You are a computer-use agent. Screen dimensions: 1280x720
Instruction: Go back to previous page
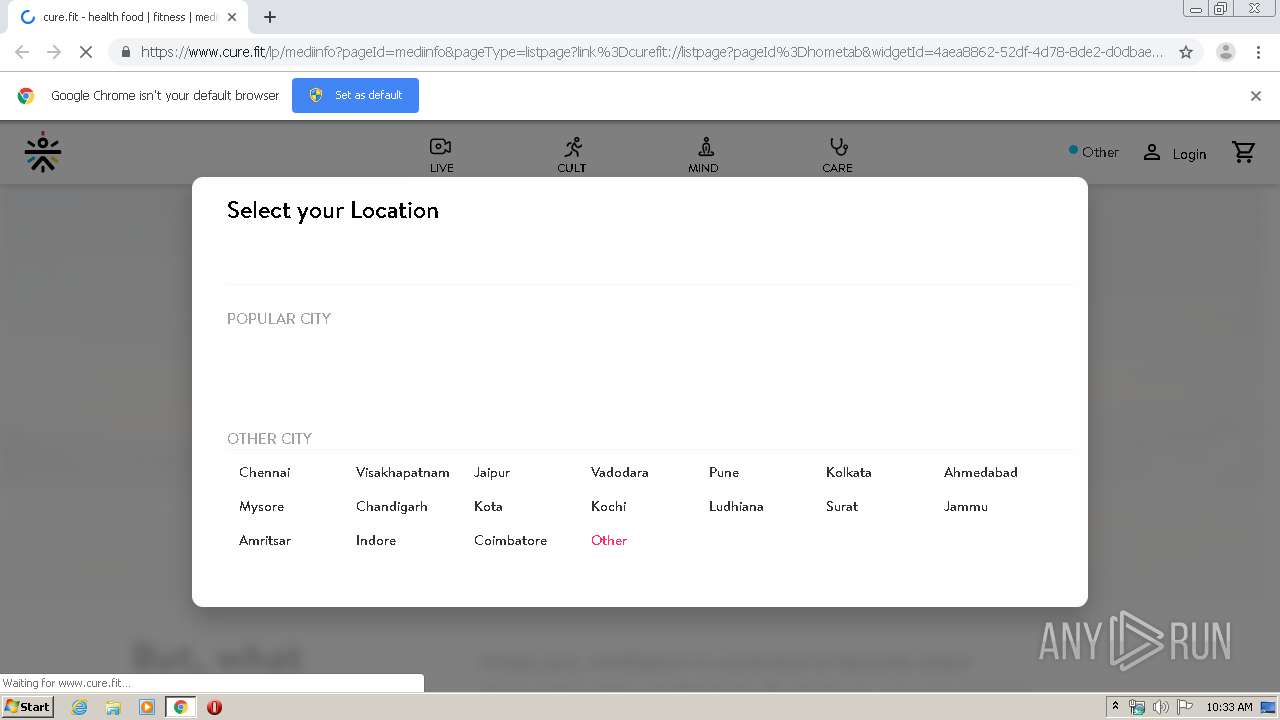point(22,52)
